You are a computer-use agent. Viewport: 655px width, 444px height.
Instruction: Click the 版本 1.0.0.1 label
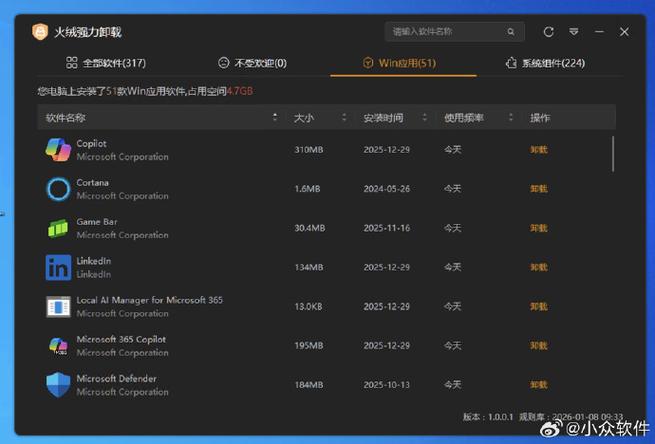point(488,417)
